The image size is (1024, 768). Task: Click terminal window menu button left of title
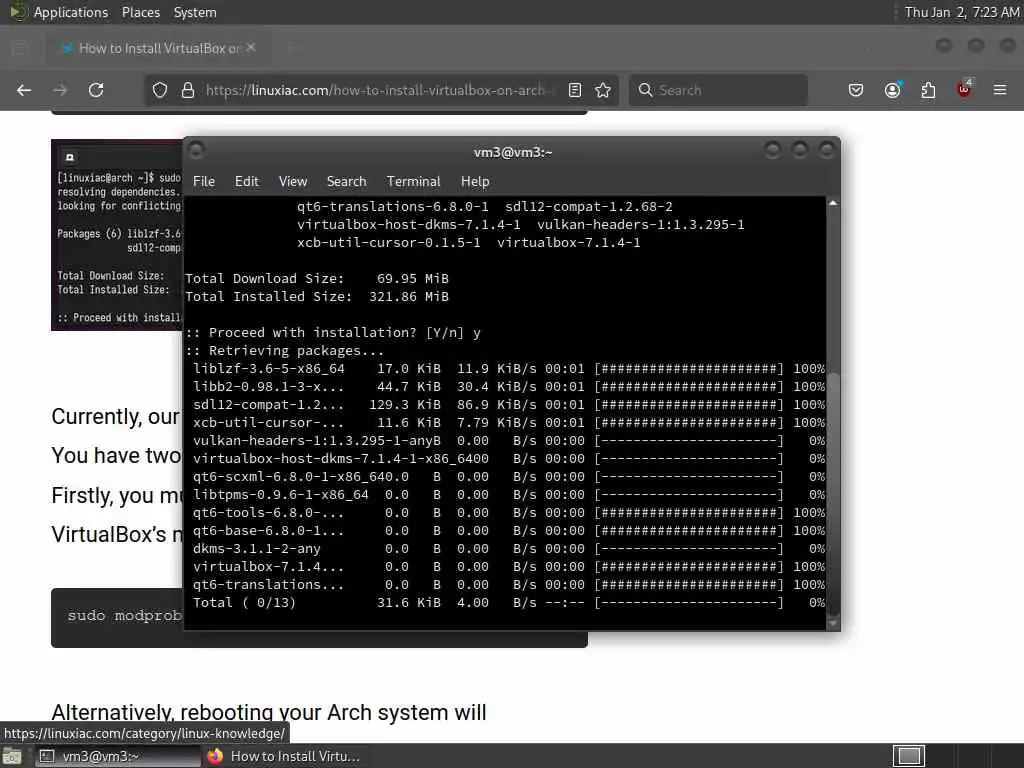coord(196,151)
